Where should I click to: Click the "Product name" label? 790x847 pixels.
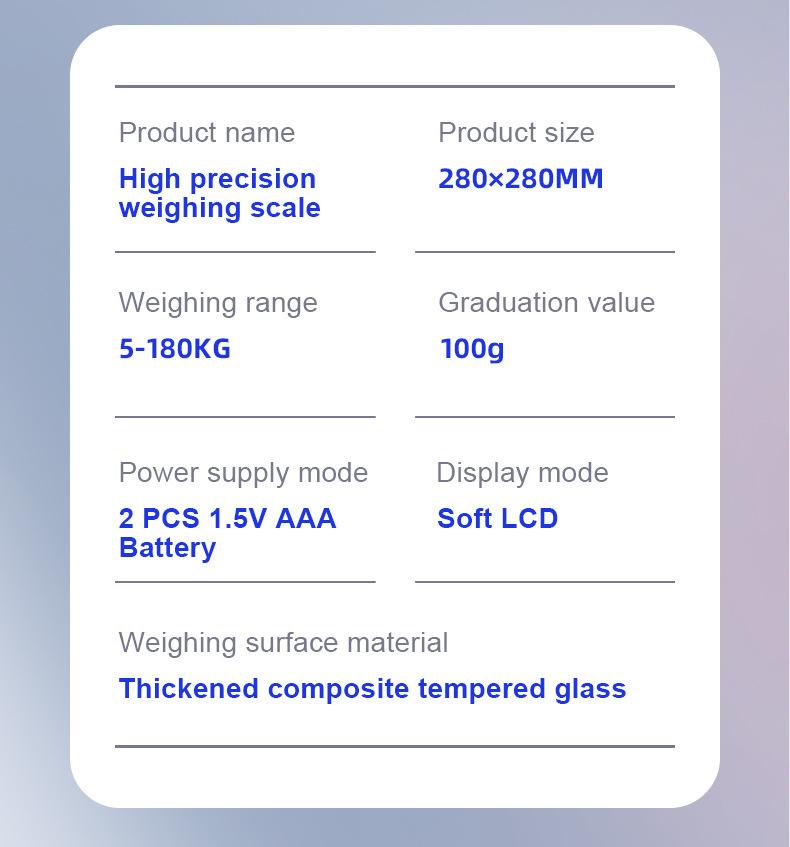(x=206, y=133)
